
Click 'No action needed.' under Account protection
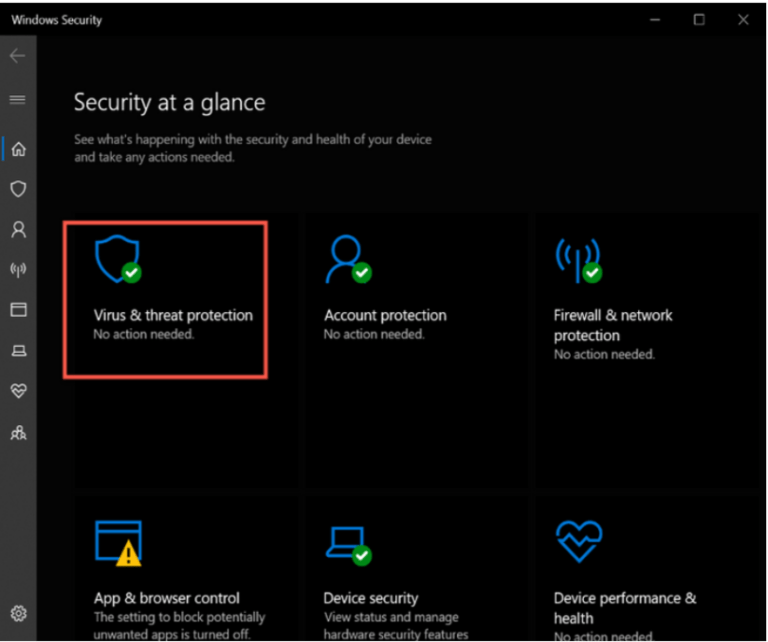coord(374,334)
